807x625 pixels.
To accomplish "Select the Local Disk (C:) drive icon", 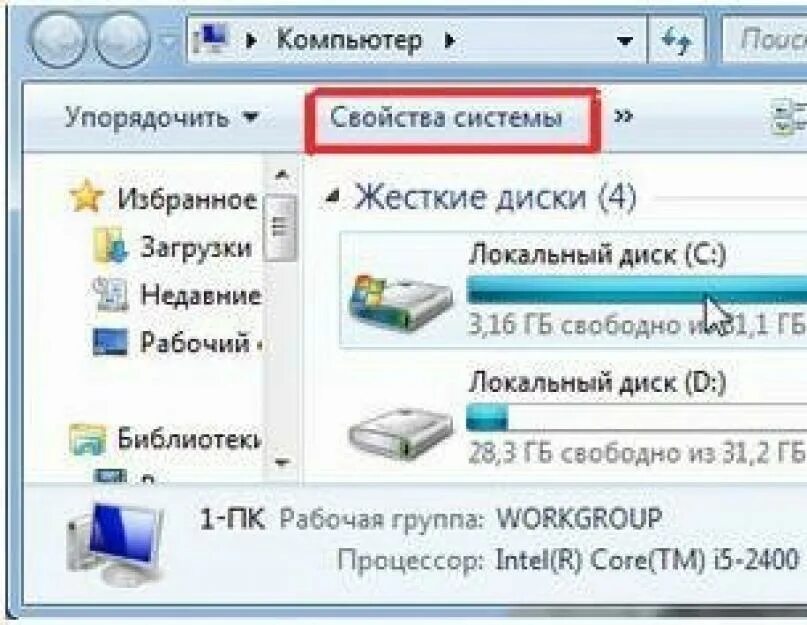I will [400, 303].
